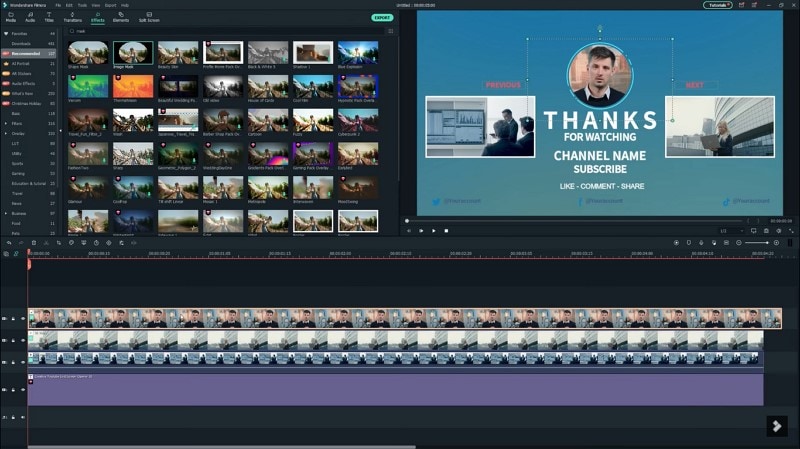Select the AI Portrait category
Image resolution: width=800 pixels, height=449 pixels.
29,64
